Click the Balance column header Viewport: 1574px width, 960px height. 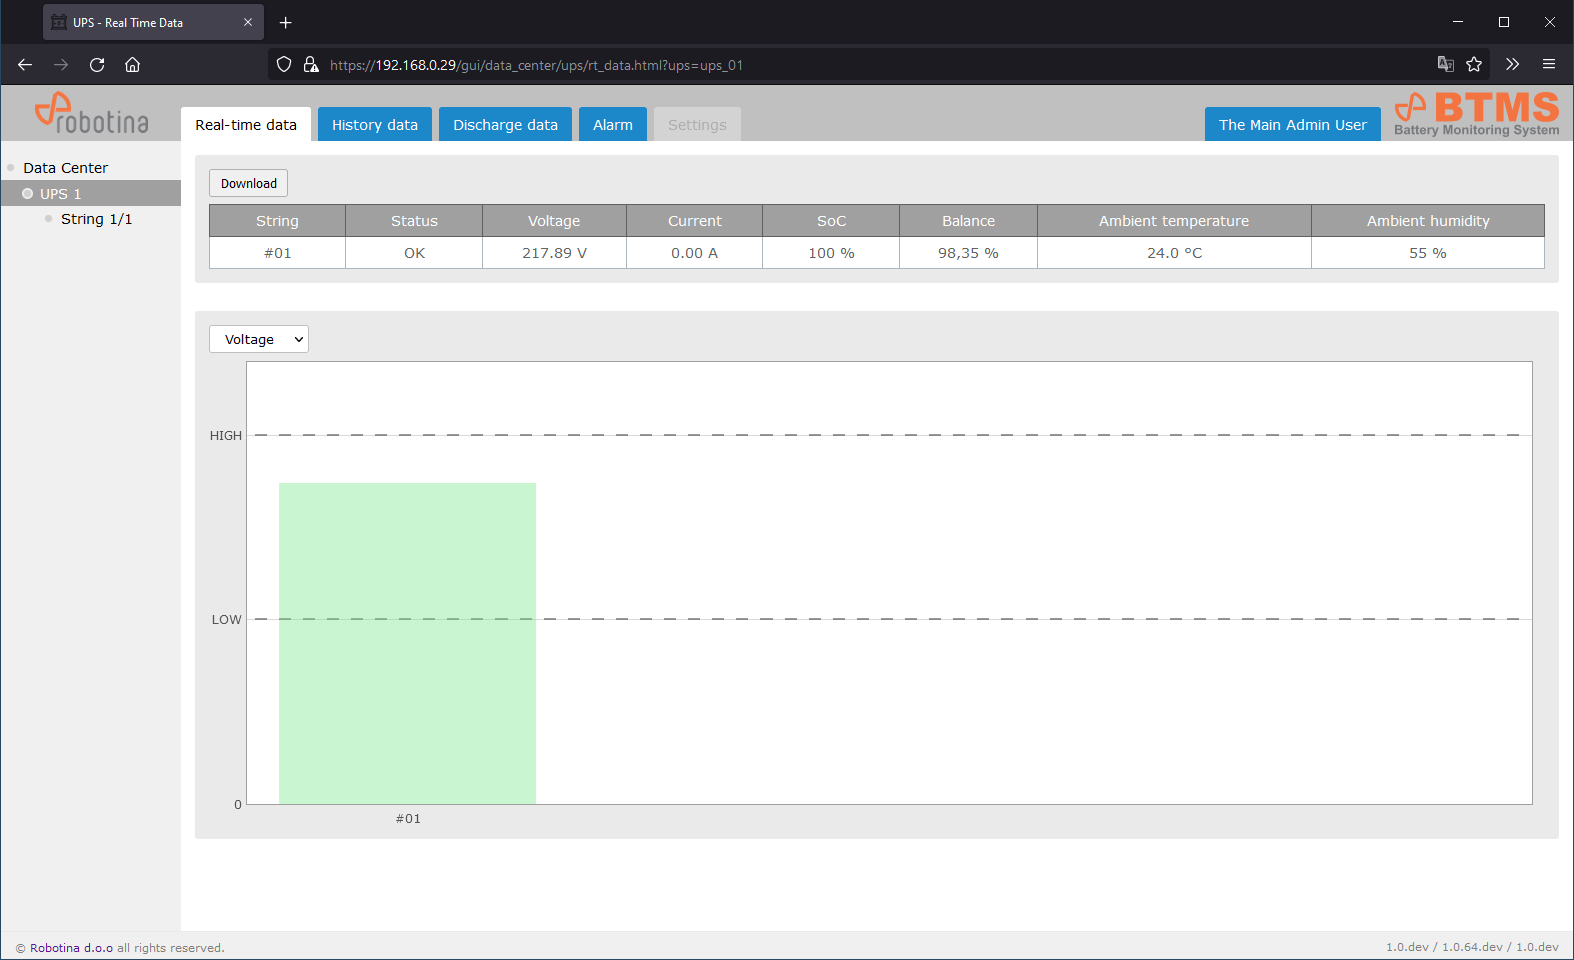click(968, 221)
